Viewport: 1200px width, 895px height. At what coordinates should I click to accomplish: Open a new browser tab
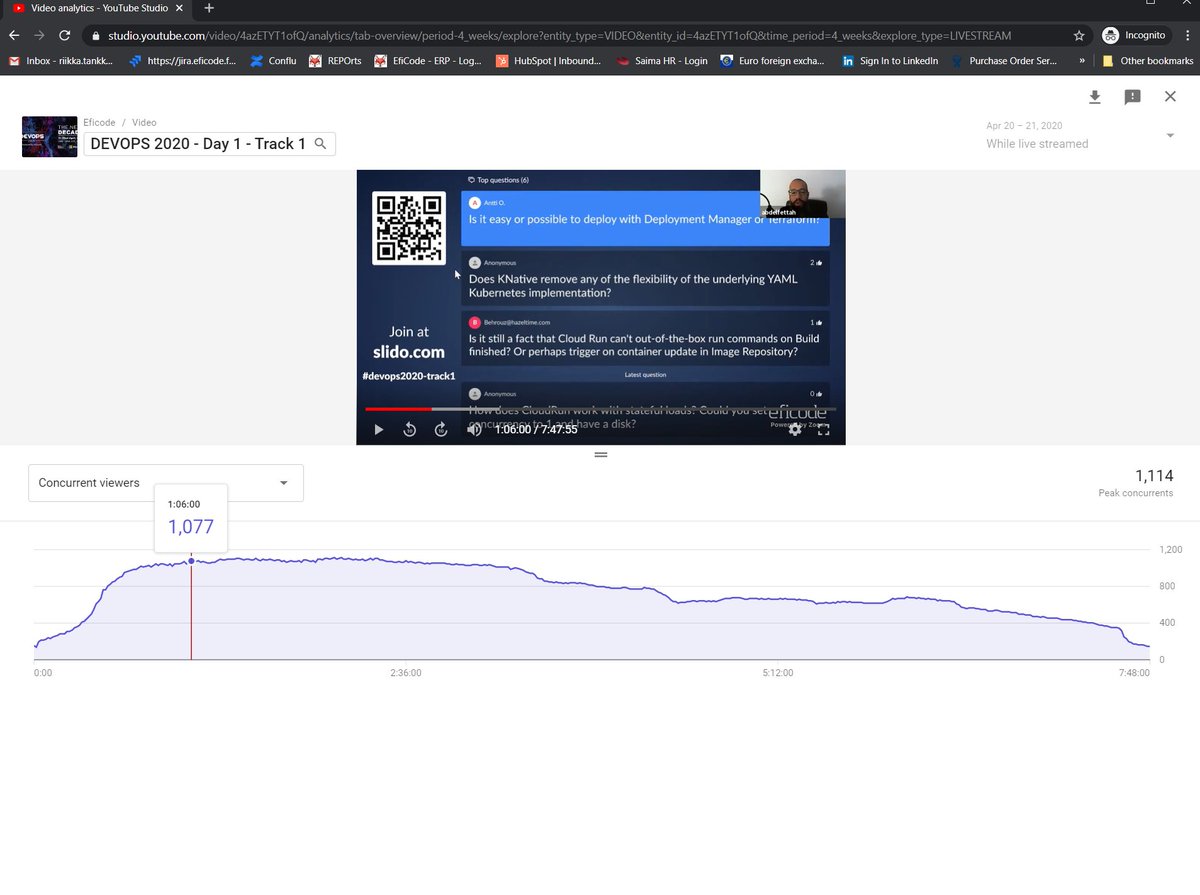pos(209,8)
